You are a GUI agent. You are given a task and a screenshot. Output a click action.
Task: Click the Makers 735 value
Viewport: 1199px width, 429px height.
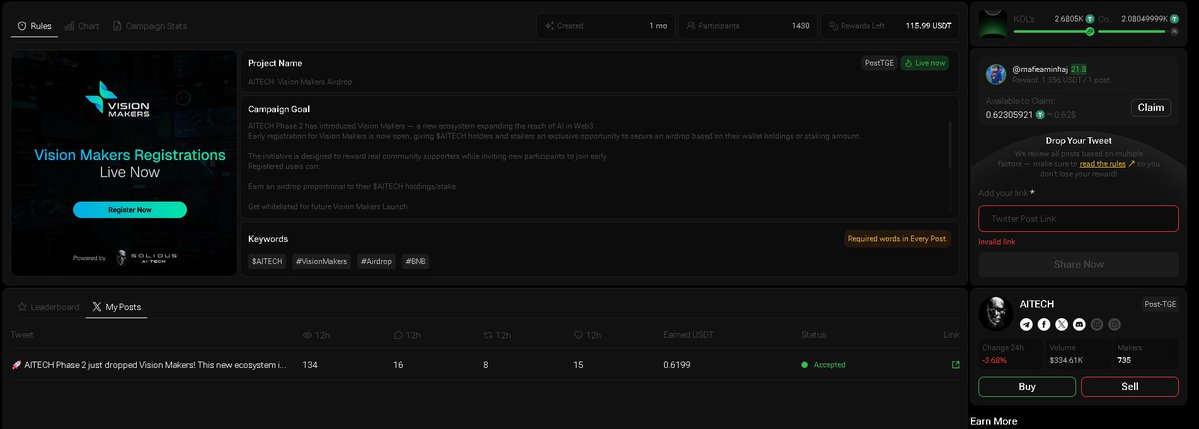point(1124,360)
